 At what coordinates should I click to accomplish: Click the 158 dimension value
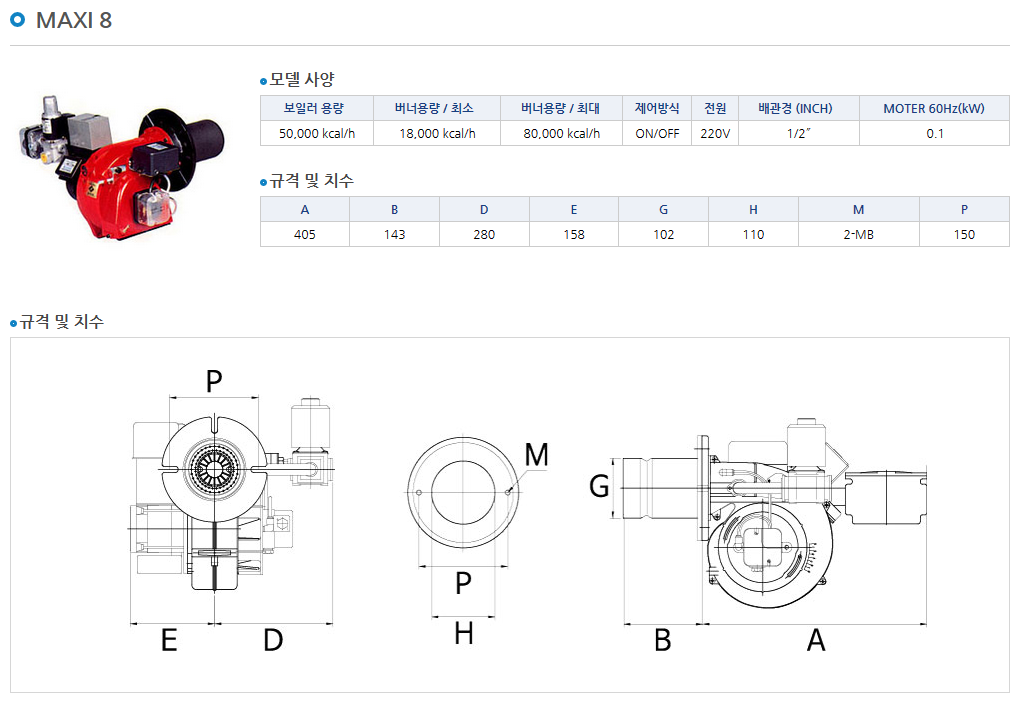pyautogui.click(x=574, y=235)
